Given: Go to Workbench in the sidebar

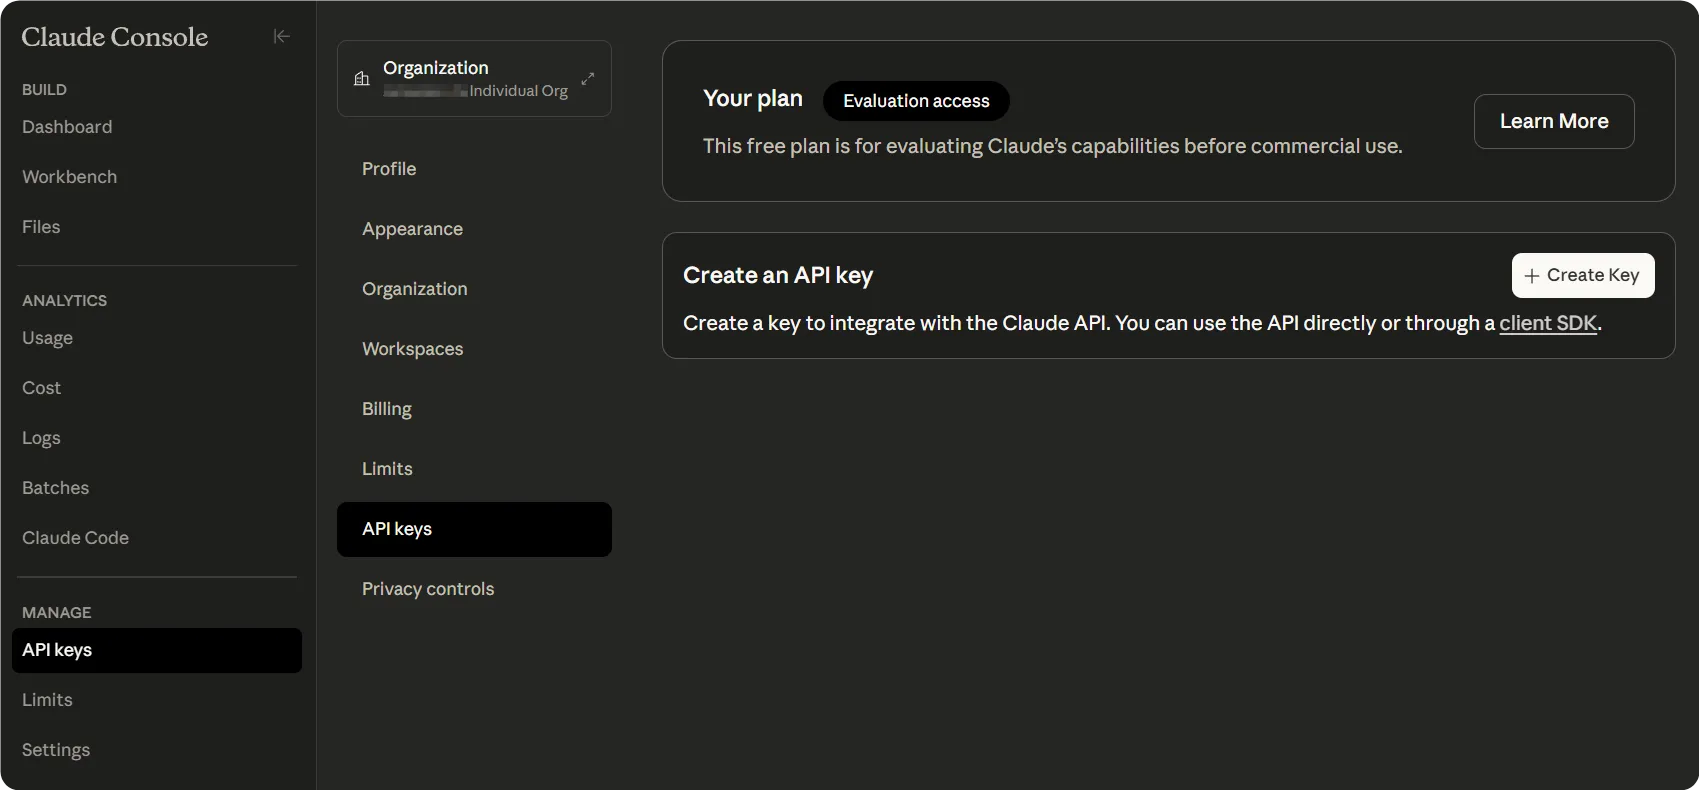Looking at the screenshot, I should point(69,177).
